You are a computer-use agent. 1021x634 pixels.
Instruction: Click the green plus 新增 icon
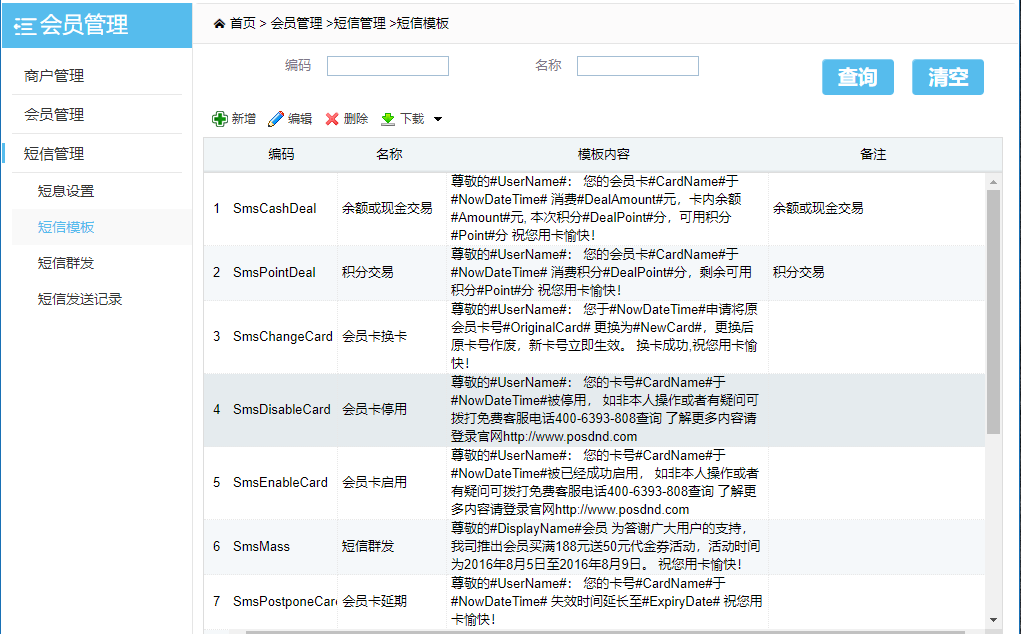pos(219,119)
